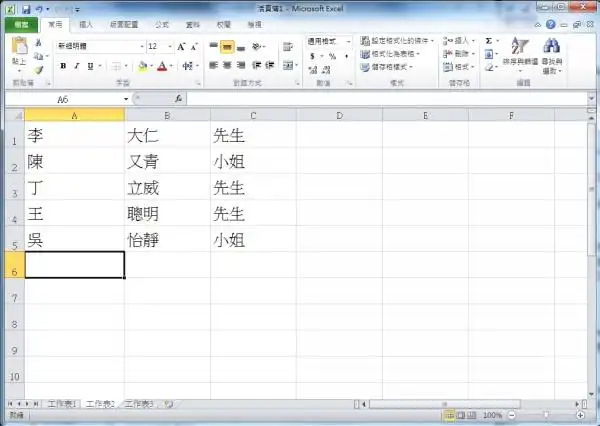Center text horizontally

pos(227,65)
